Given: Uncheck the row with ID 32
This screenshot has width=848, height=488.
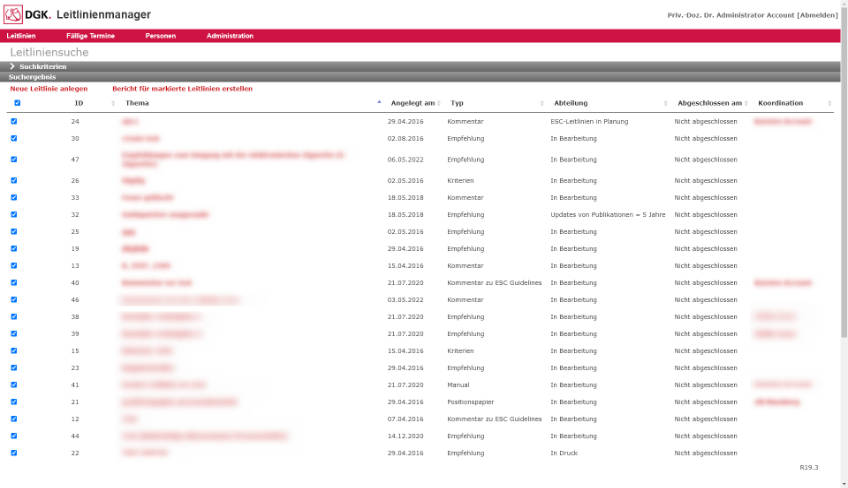Looking at the screenshot, I should (x=14, y=214).
